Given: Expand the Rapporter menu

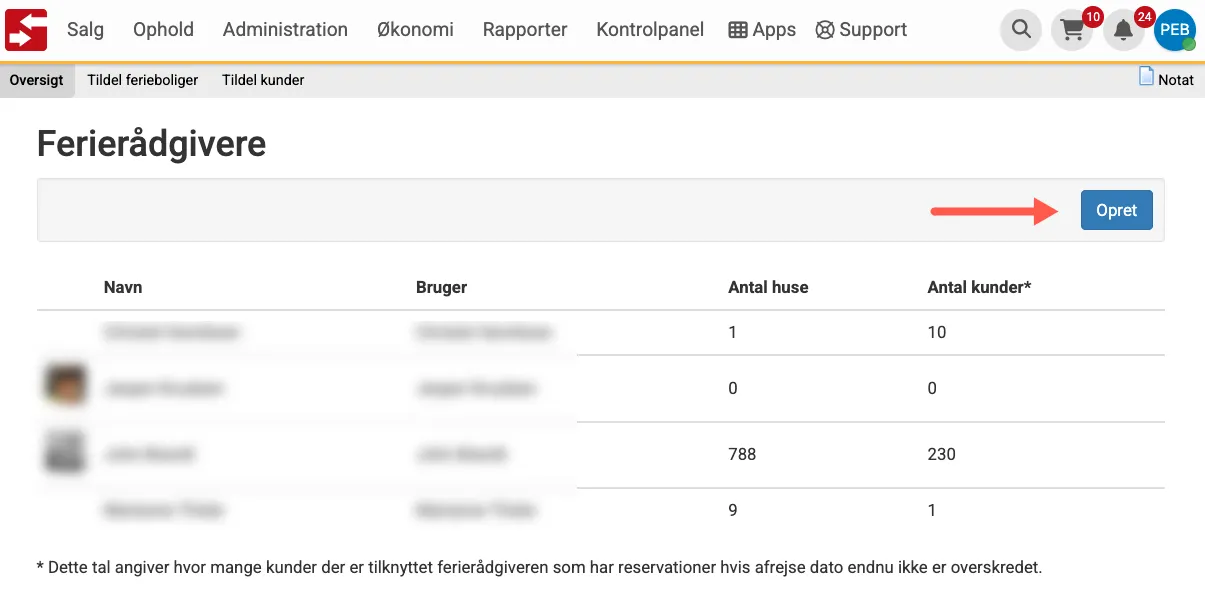Looking at the screenshot, I should 525,30.
